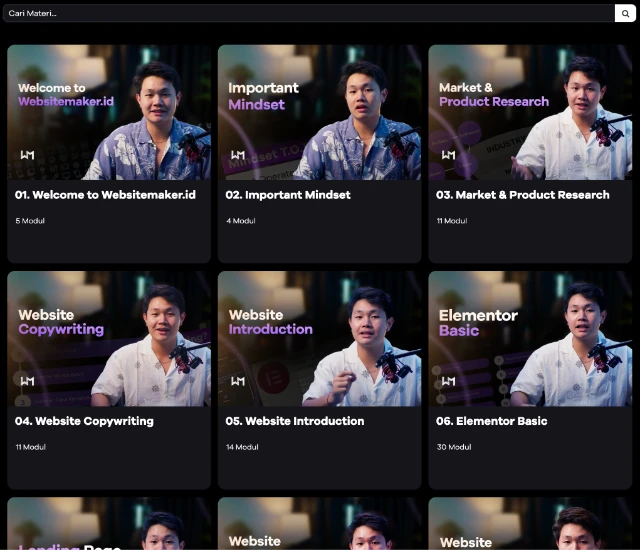The height and width of the screenshot is (550, 640).
Task: Click the 14 Modul label
Action: point(242,447)
